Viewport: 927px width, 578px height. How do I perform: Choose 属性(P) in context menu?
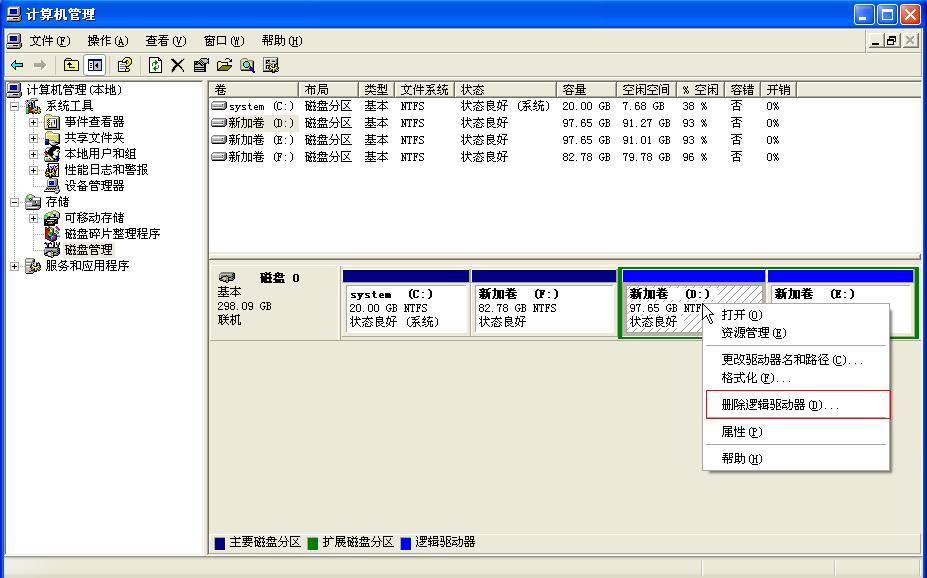tap(797, 432)
